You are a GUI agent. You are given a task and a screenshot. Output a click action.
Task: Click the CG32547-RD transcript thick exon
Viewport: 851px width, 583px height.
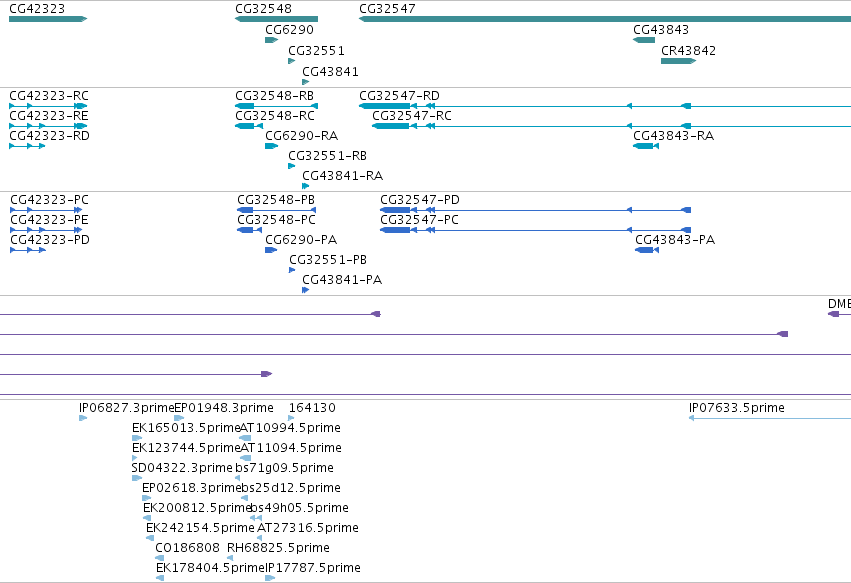coord(385,106)
